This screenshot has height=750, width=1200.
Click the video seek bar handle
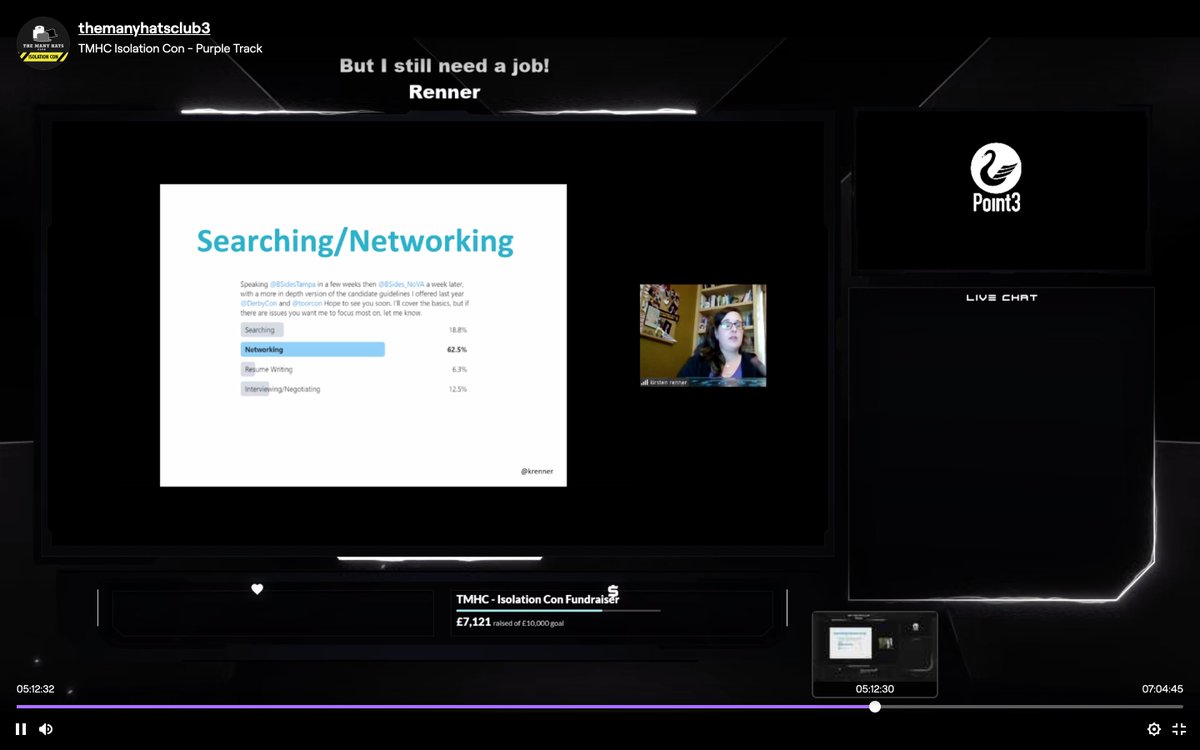pos(875,706)
